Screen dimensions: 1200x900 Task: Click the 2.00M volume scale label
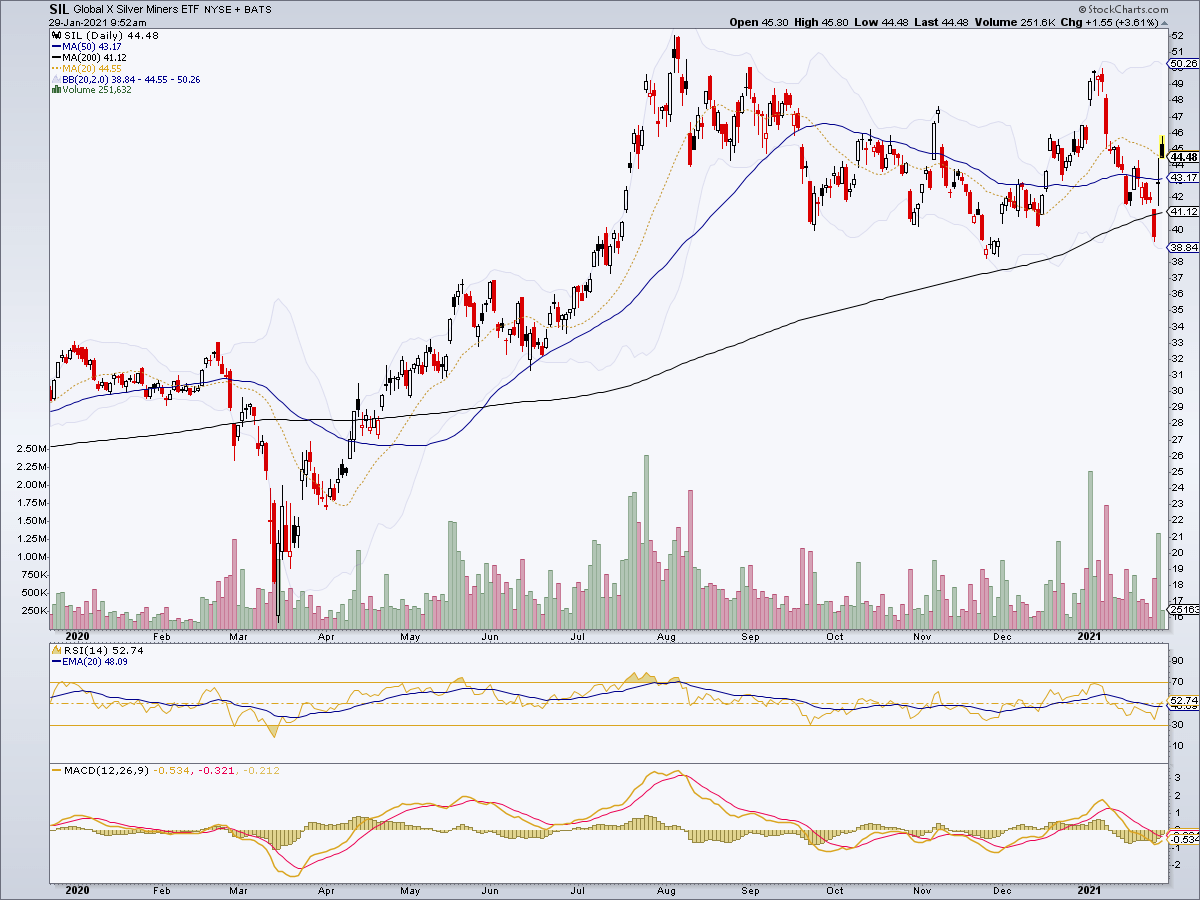pyautogui.click(x=30, y=485)
